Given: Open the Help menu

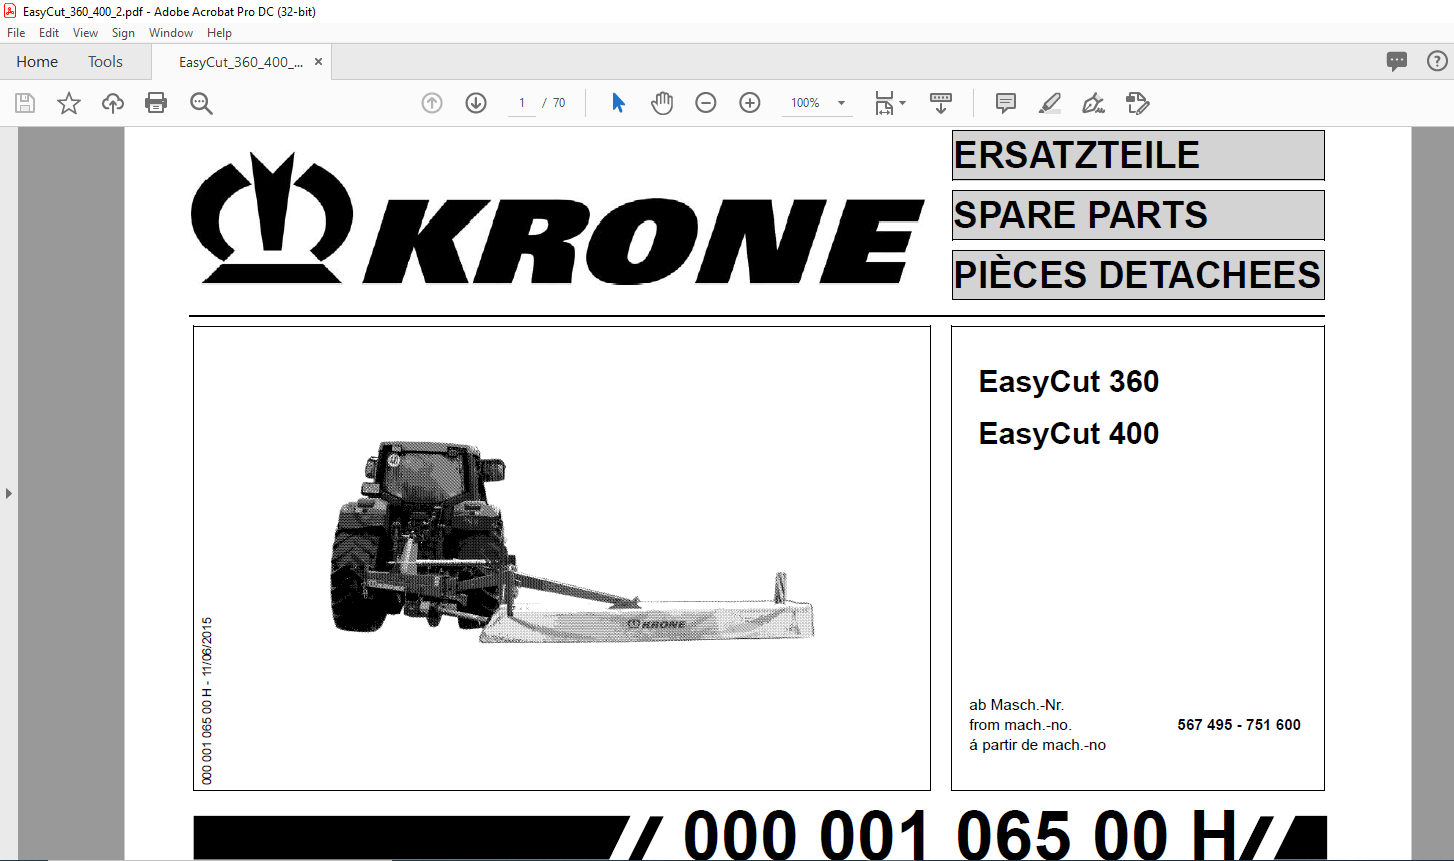Looking at the screenshot, I should [219, 33].
